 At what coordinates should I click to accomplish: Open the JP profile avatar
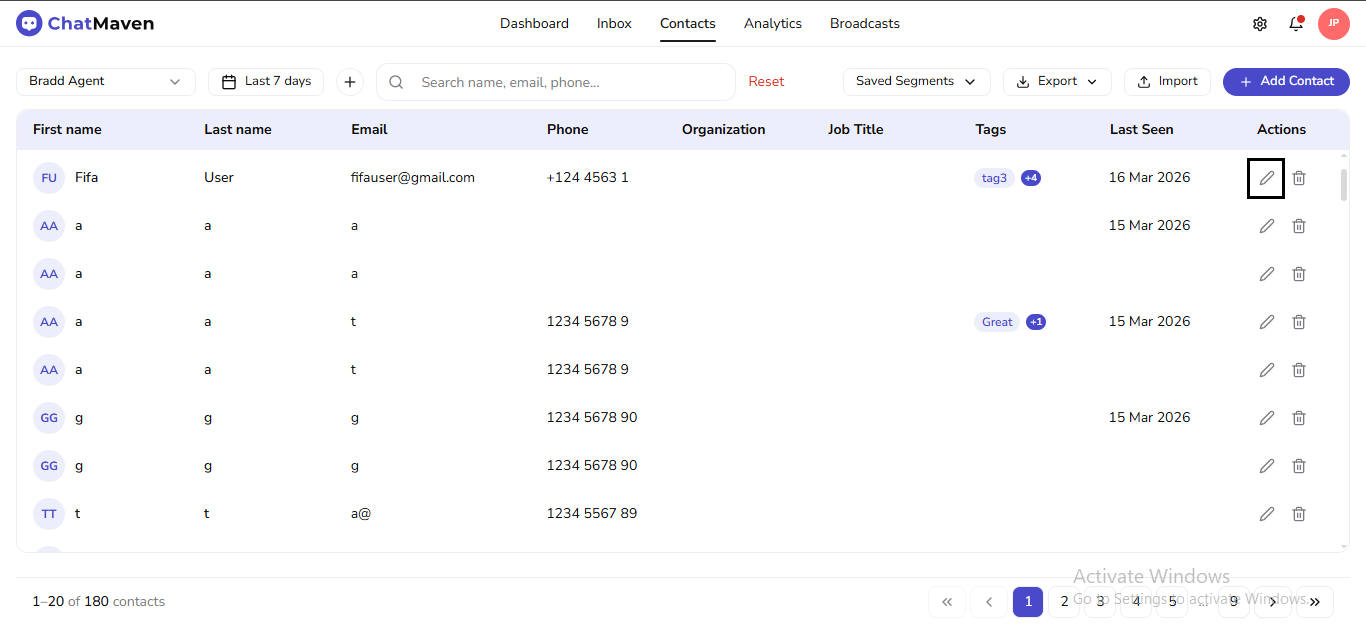tap(1334, 23)
